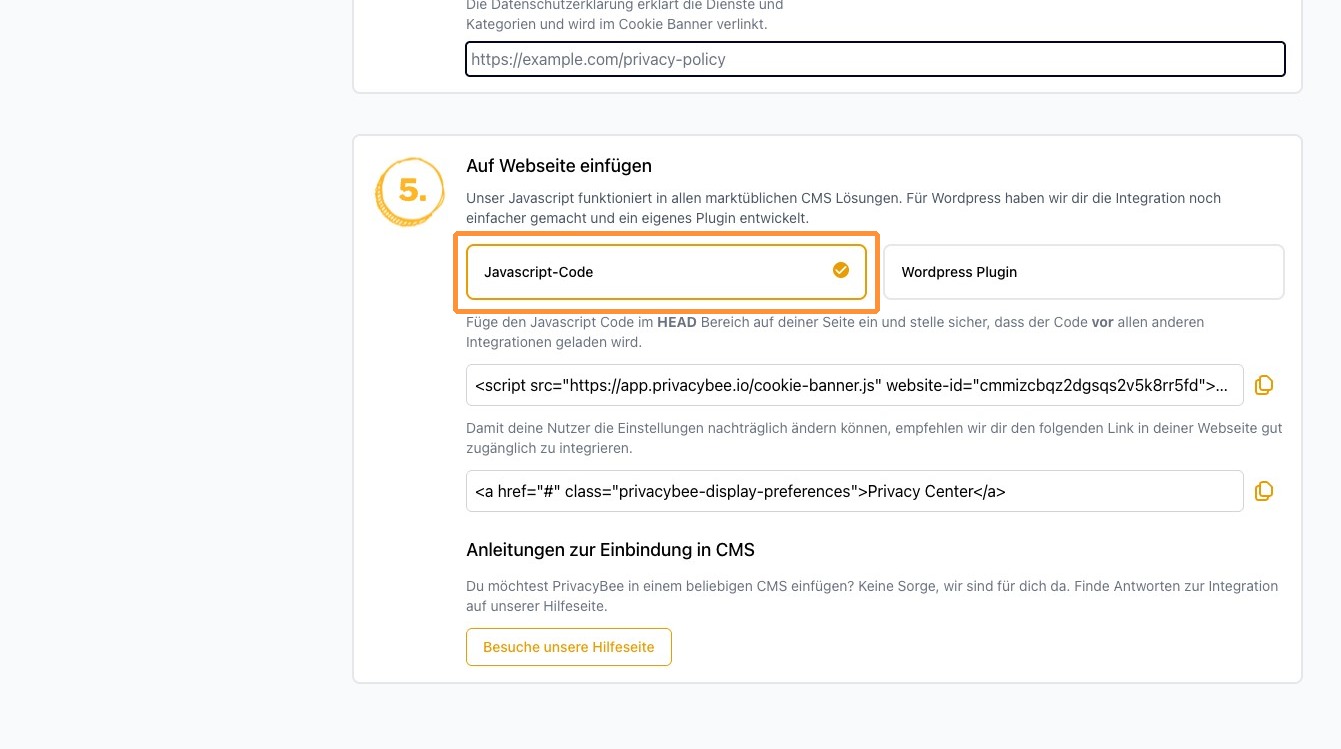Viewport: 1341px width, 749px height.
Task: Choose the Wordpress Plugin integration option
Action: coord(1084,272)
